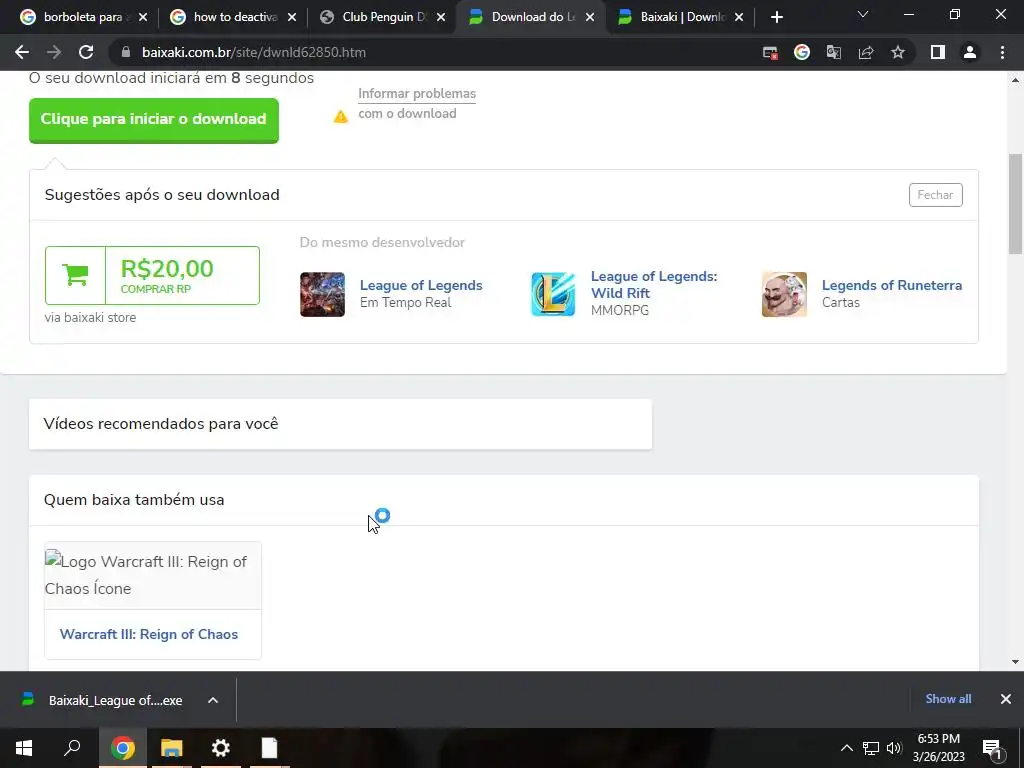
Task: Open the Legends of Runeterra link
Action: [891, 285]
